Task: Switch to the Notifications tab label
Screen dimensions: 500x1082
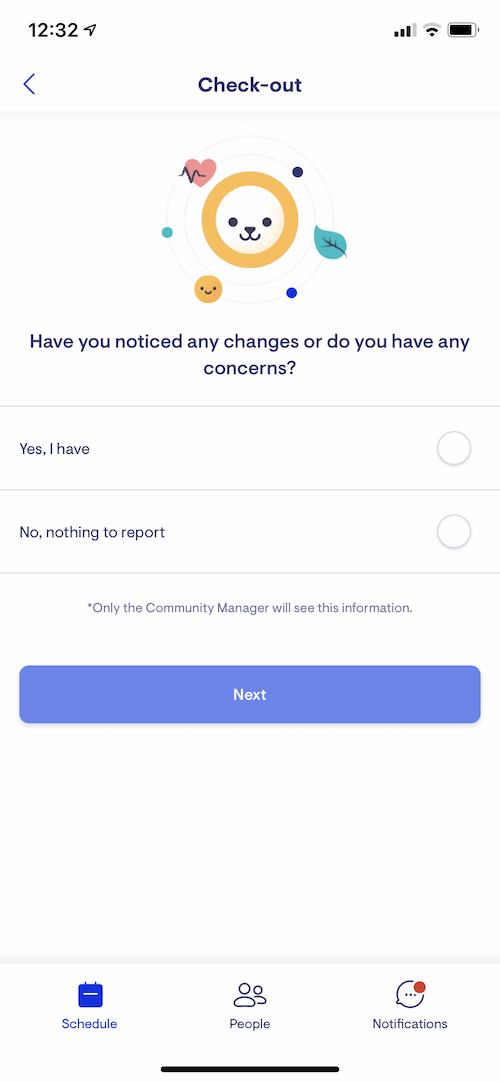Action: pyautogui.click(x=410, y=1023)
